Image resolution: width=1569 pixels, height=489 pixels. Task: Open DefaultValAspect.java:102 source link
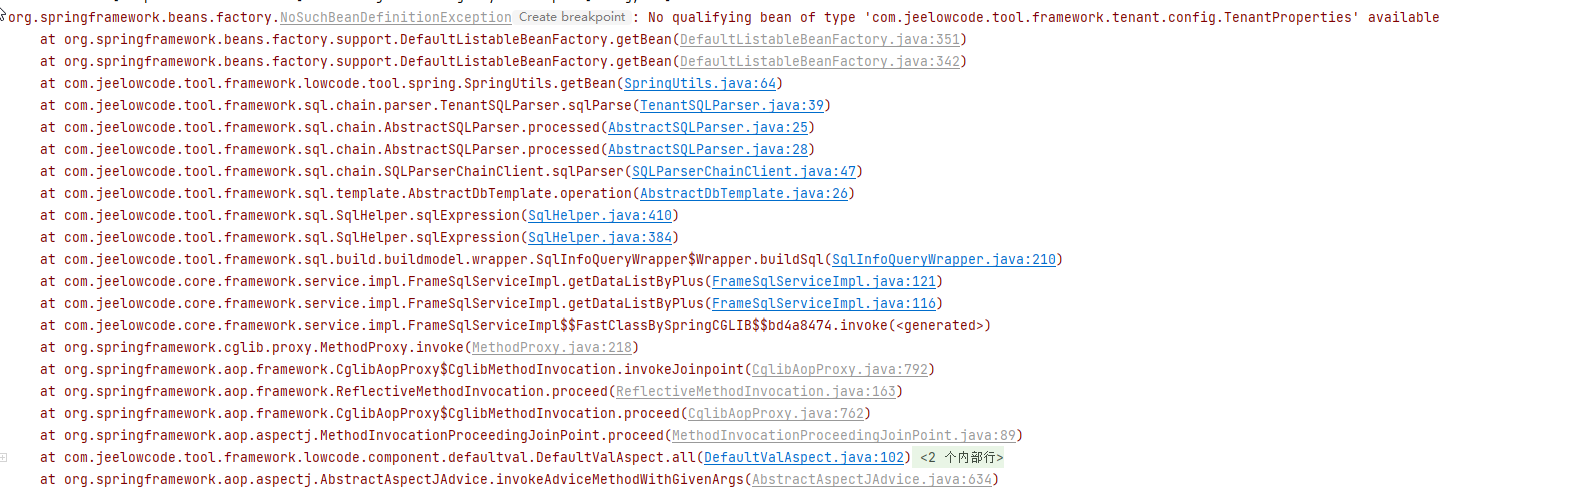[x=803, y=457]
